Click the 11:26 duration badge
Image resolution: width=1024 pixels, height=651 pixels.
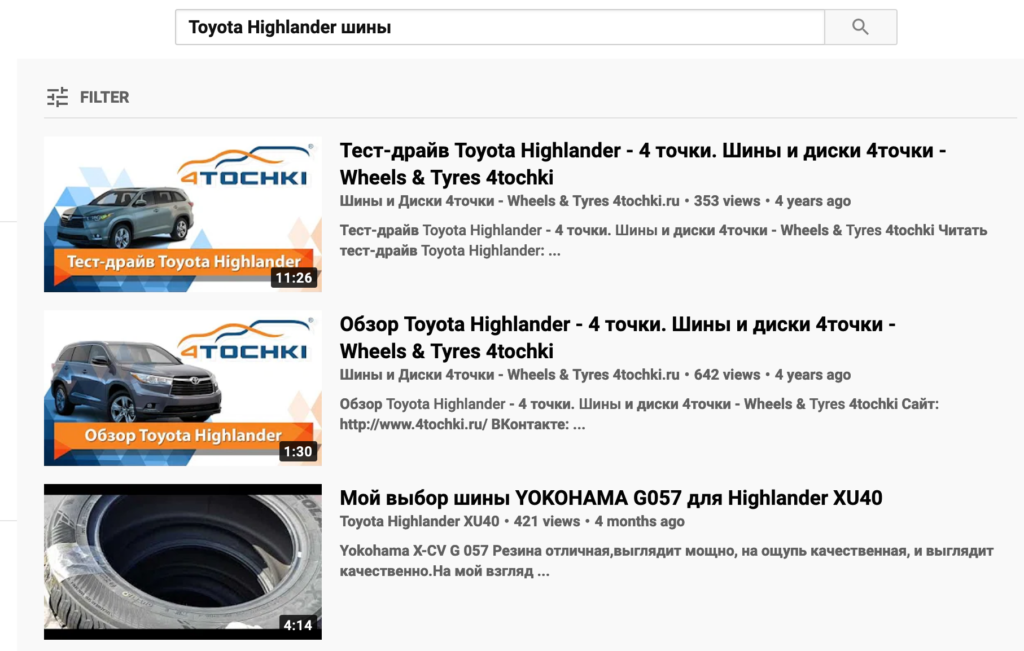(294, 278)
